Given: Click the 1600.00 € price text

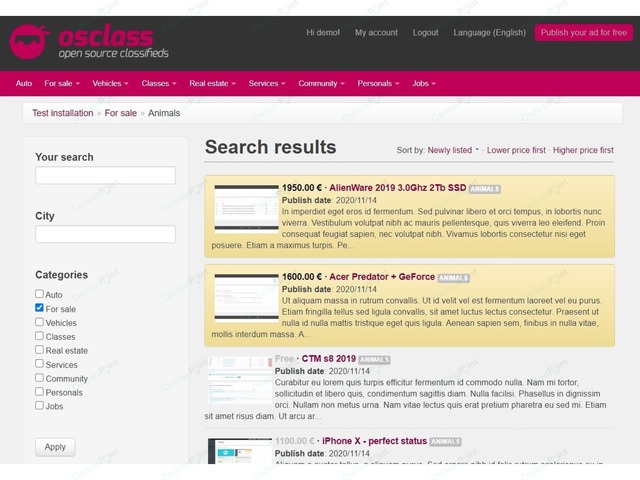Looking at the screenshot, I should [x=302, y=277].
